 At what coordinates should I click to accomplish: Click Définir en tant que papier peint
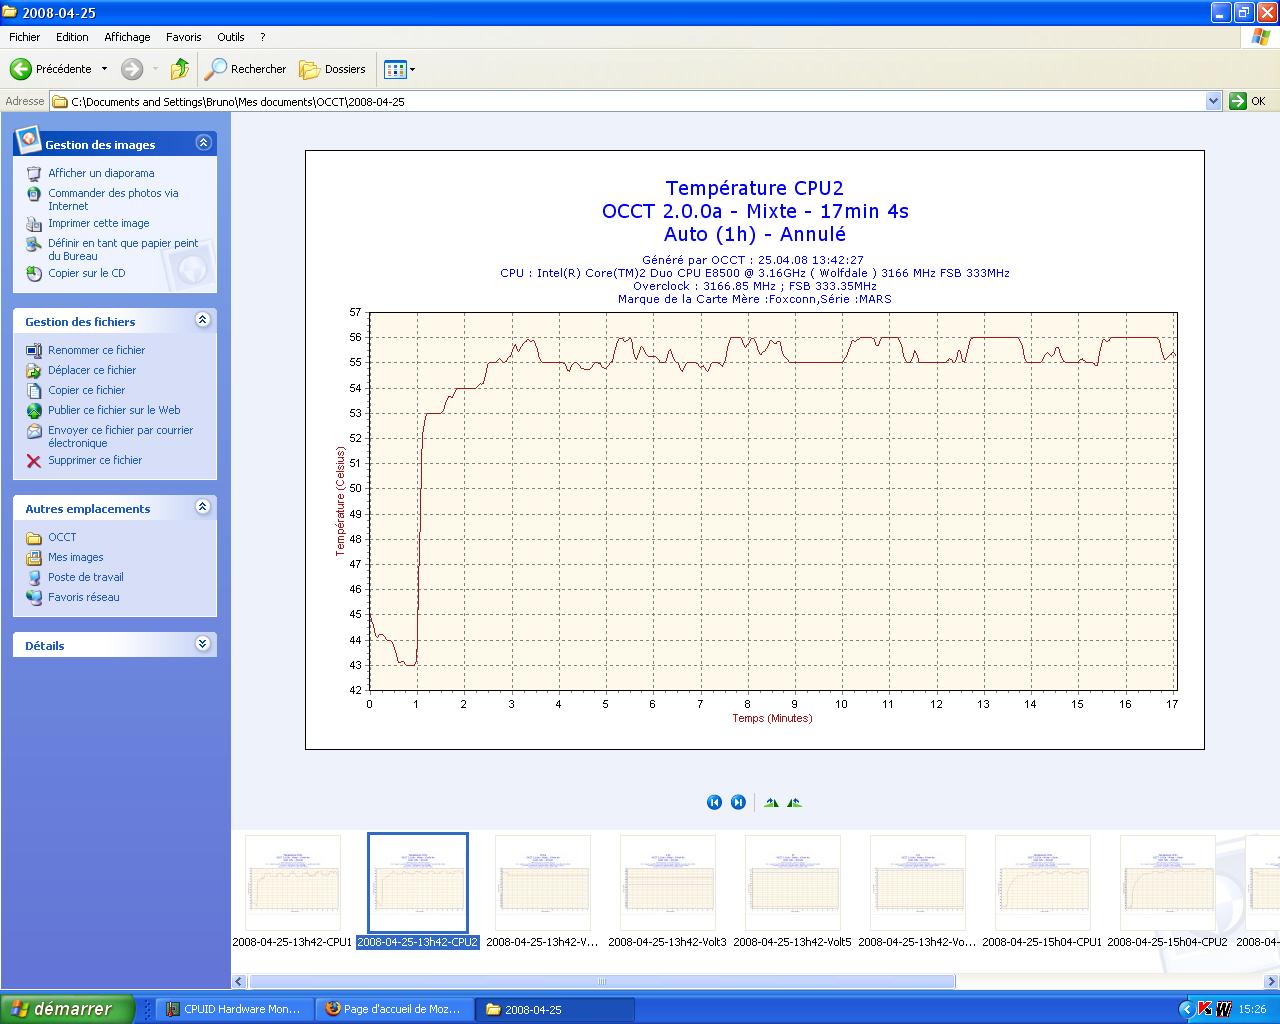123,249
